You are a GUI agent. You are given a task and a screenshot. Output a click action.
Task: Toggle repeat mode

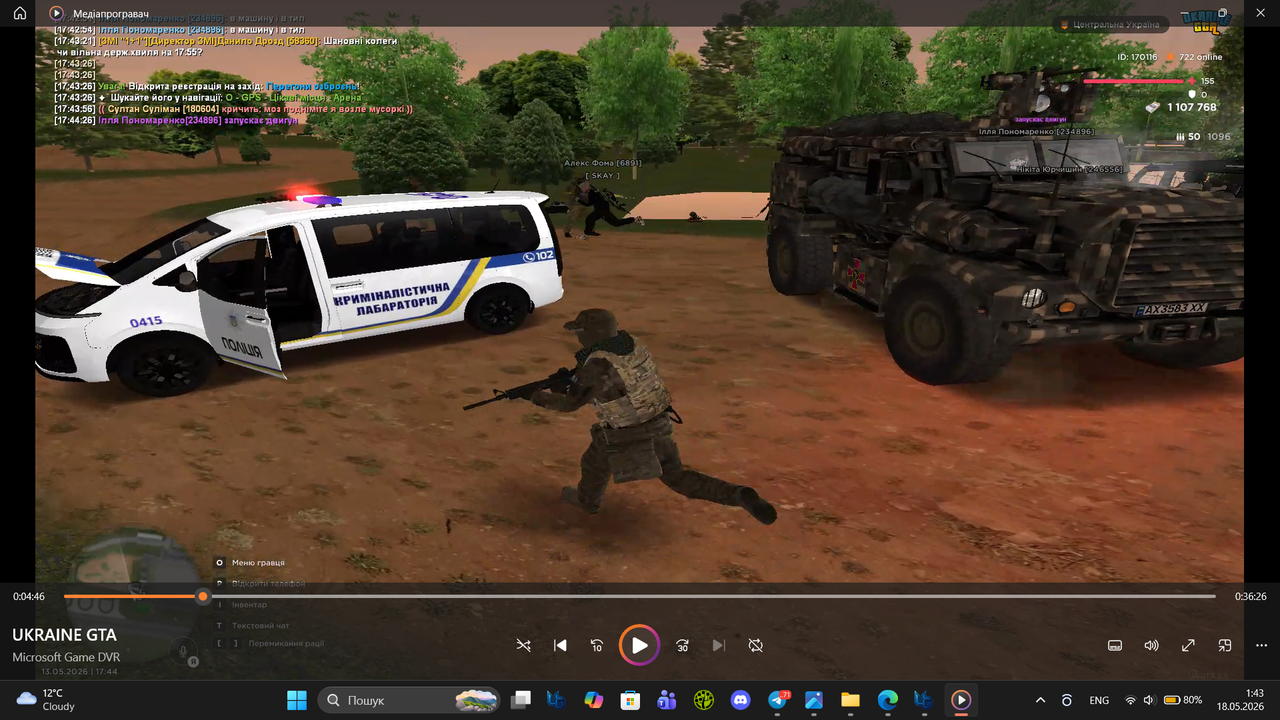[755, 646]
